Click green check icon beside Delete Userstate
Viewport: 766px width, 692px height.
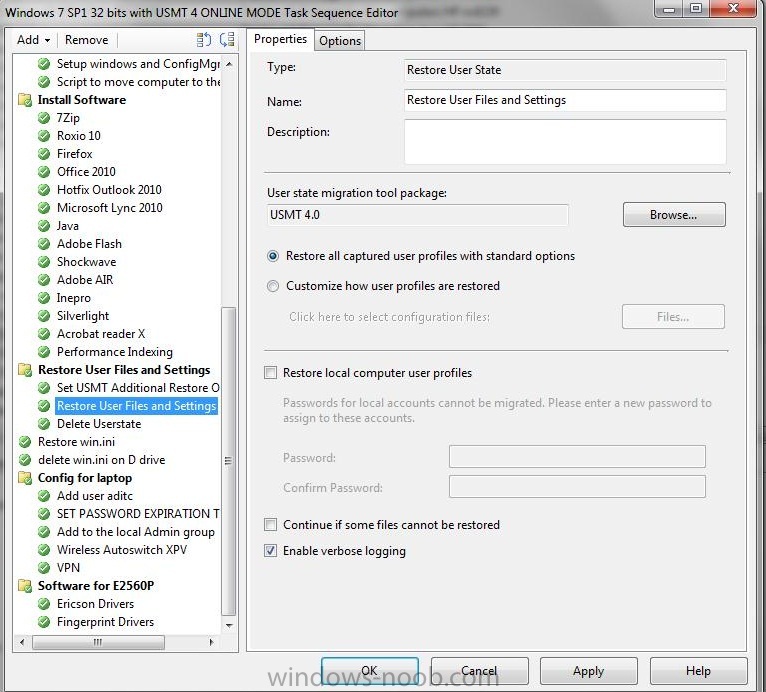click(x=44, y=424)
